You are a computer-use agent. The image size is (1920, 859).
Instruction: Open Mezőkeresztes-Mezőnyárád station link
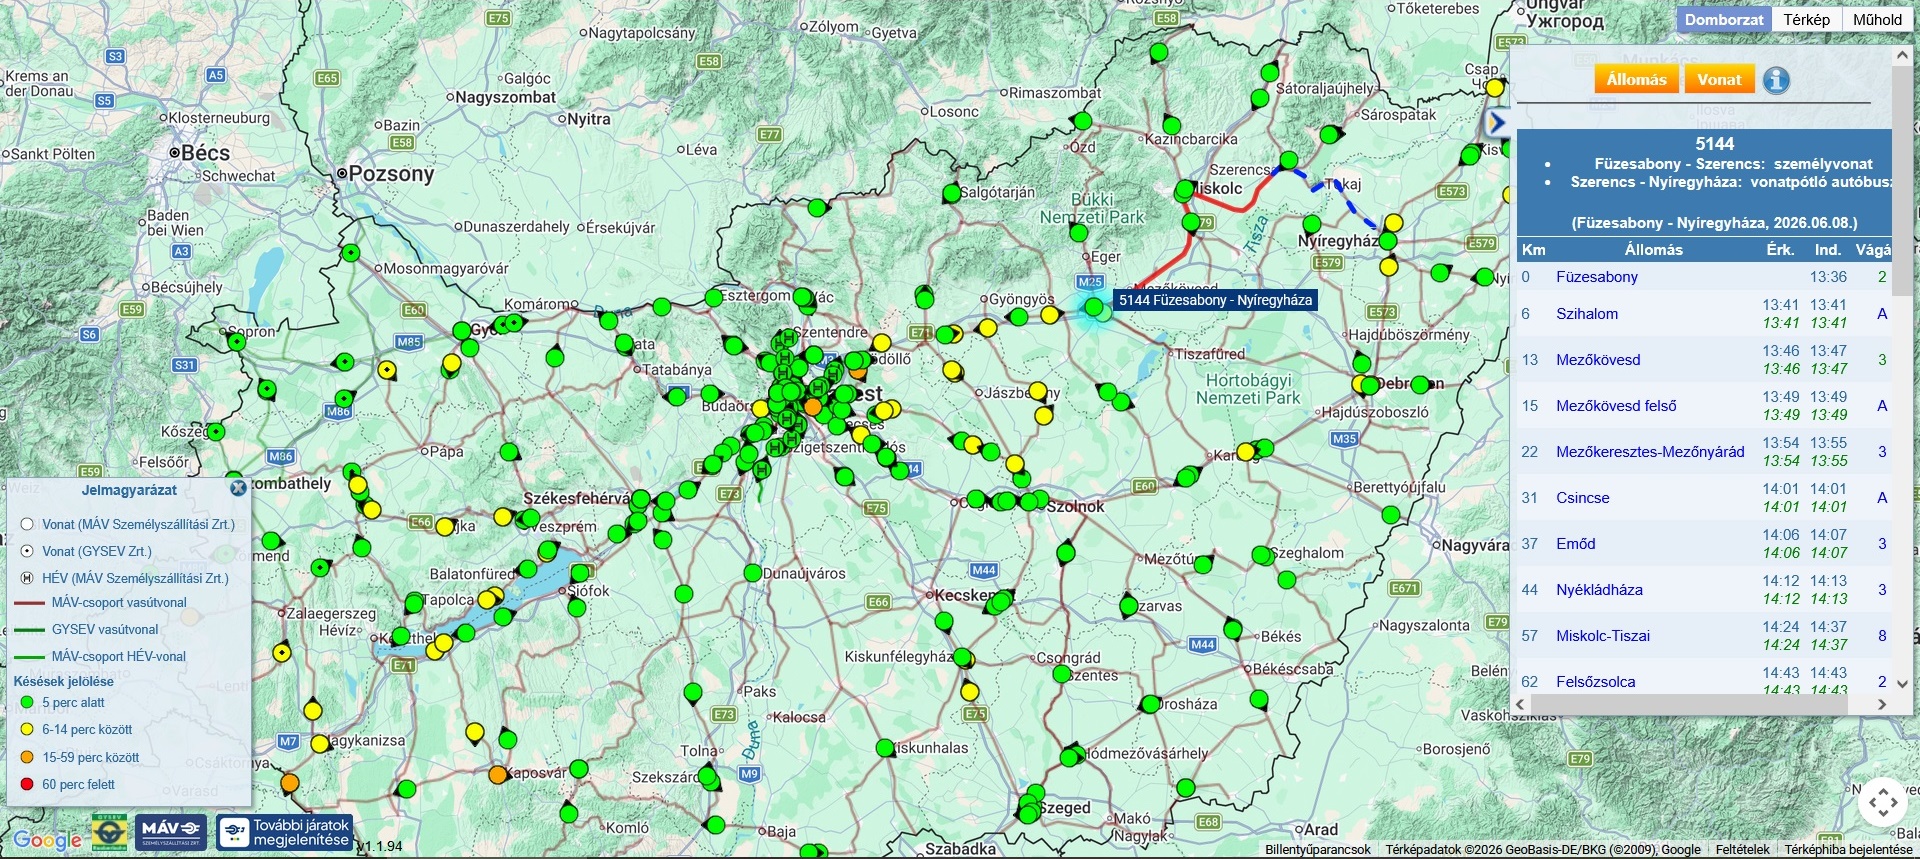pyautogui.click(x=1650, y=452)
